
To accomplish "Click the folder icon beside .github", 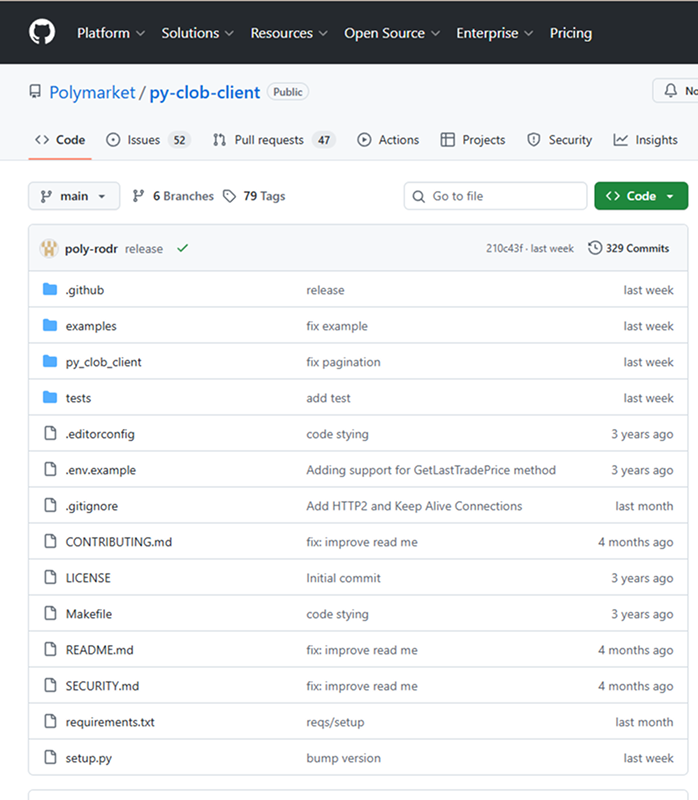I will coord(50,289).
